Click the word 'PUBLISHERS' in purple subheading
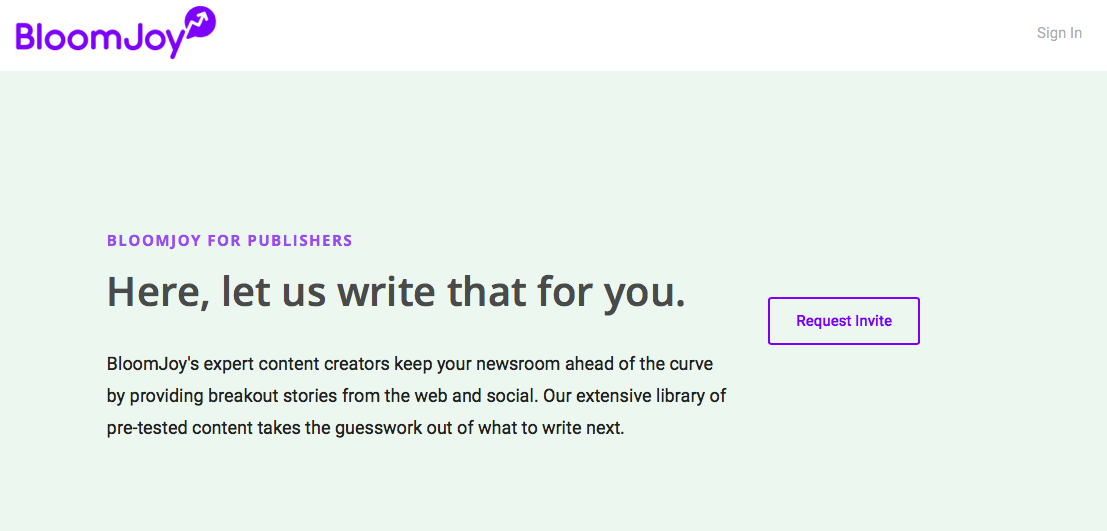 click(x=300, y=241)
